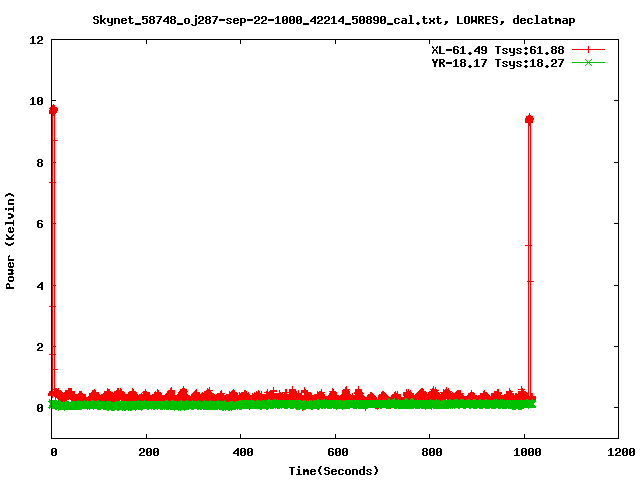Click the plot title Skynet_58748_oj287 filename
This screenshot has width=640, height=480.
click(x=333, y=20)
